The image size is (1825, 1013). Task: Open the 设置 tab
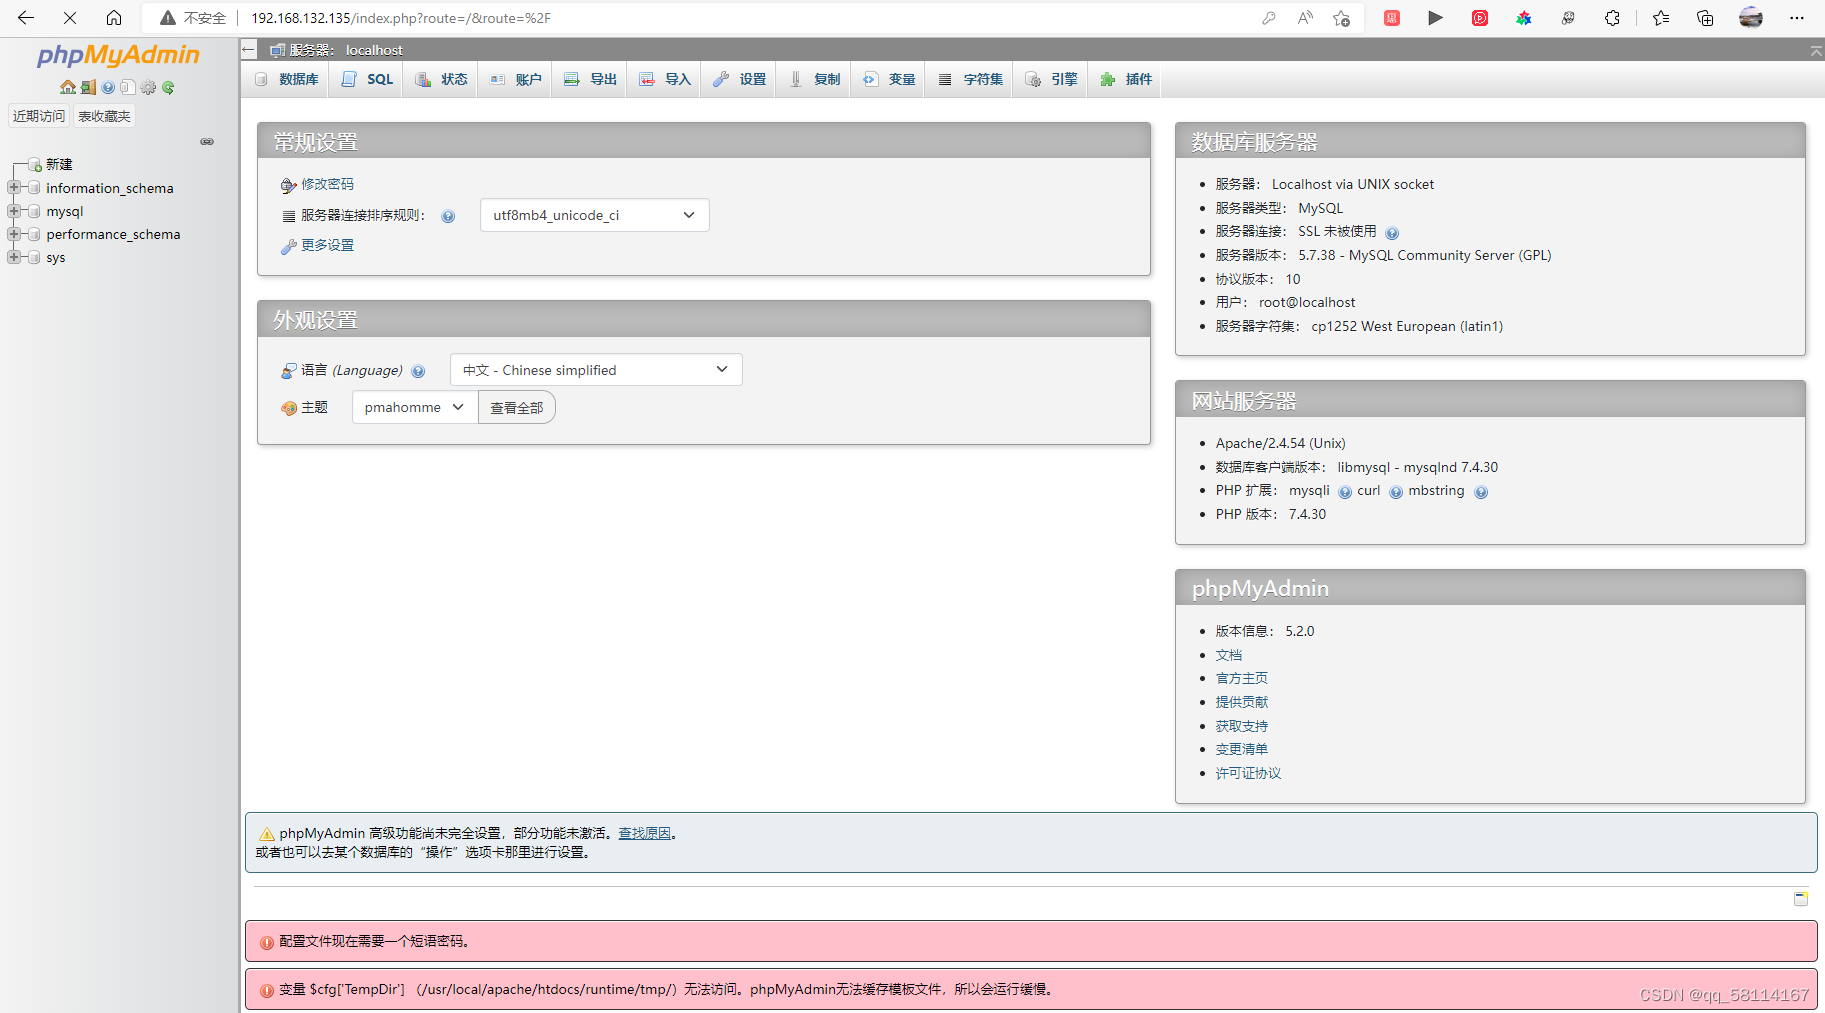(x=739, y=79)
